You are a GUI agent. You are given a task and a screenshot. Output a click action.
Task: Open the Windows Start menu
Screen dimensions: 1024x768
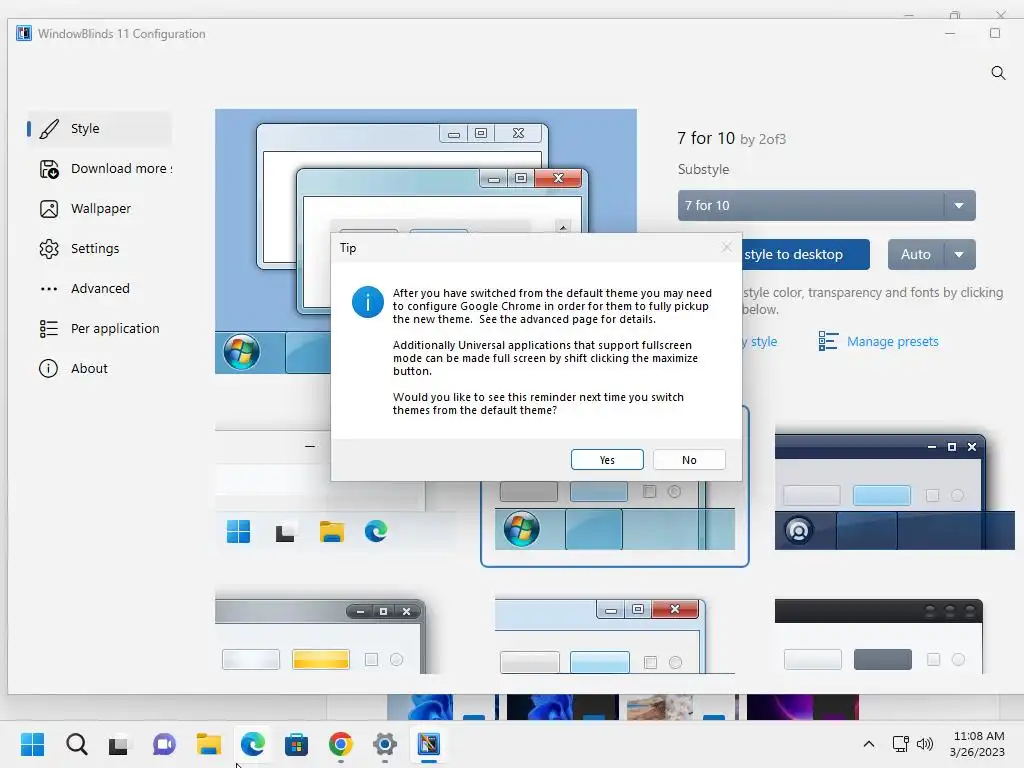click(33, 744)
